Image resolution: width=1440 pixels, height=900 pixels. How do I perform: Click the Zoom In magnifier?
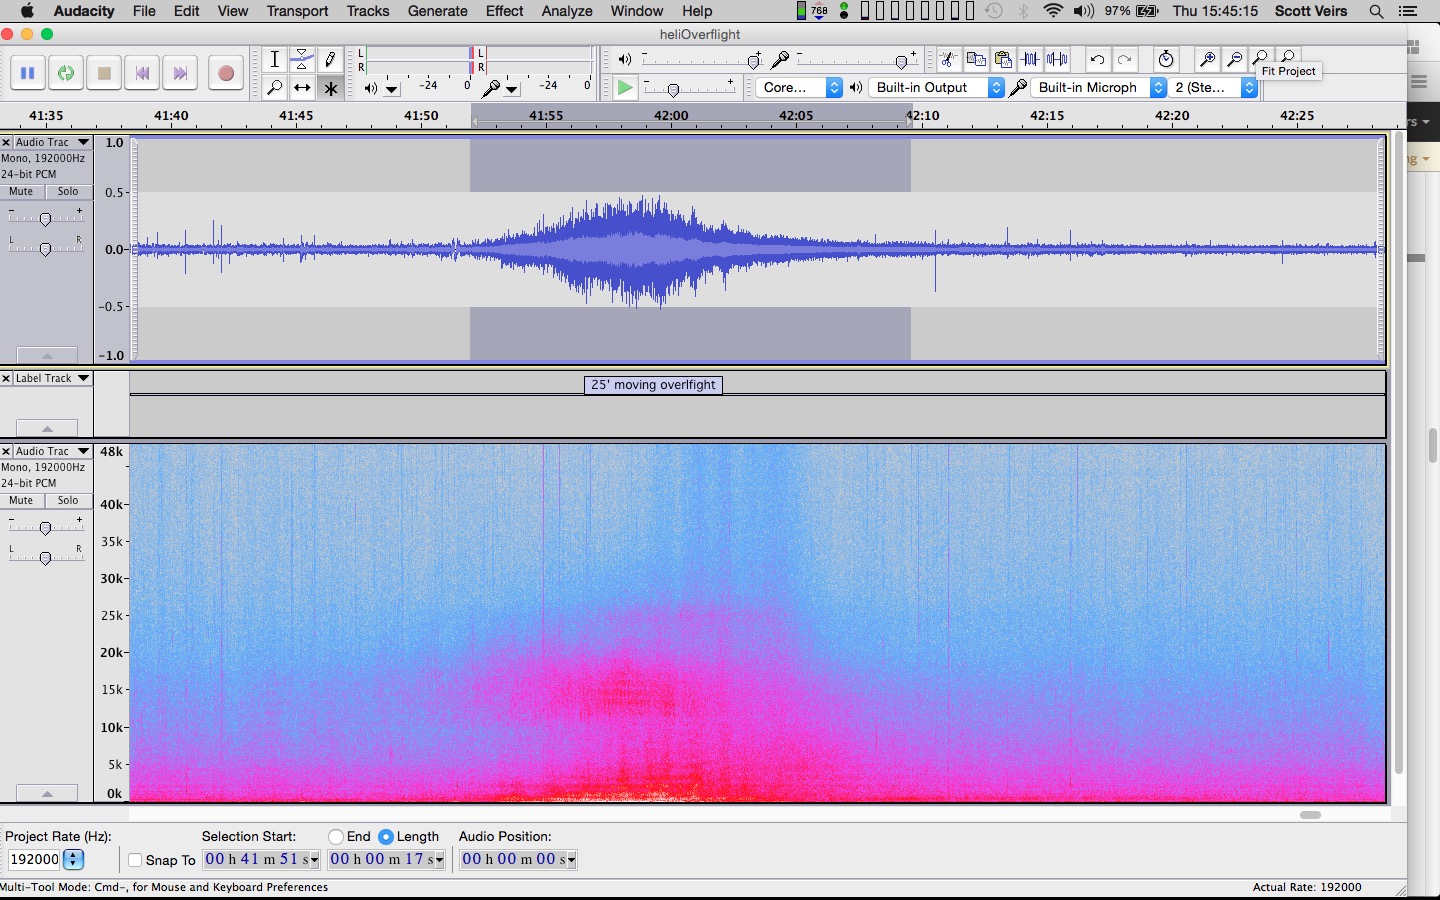pyautogui.click(x=1207, y=60)
